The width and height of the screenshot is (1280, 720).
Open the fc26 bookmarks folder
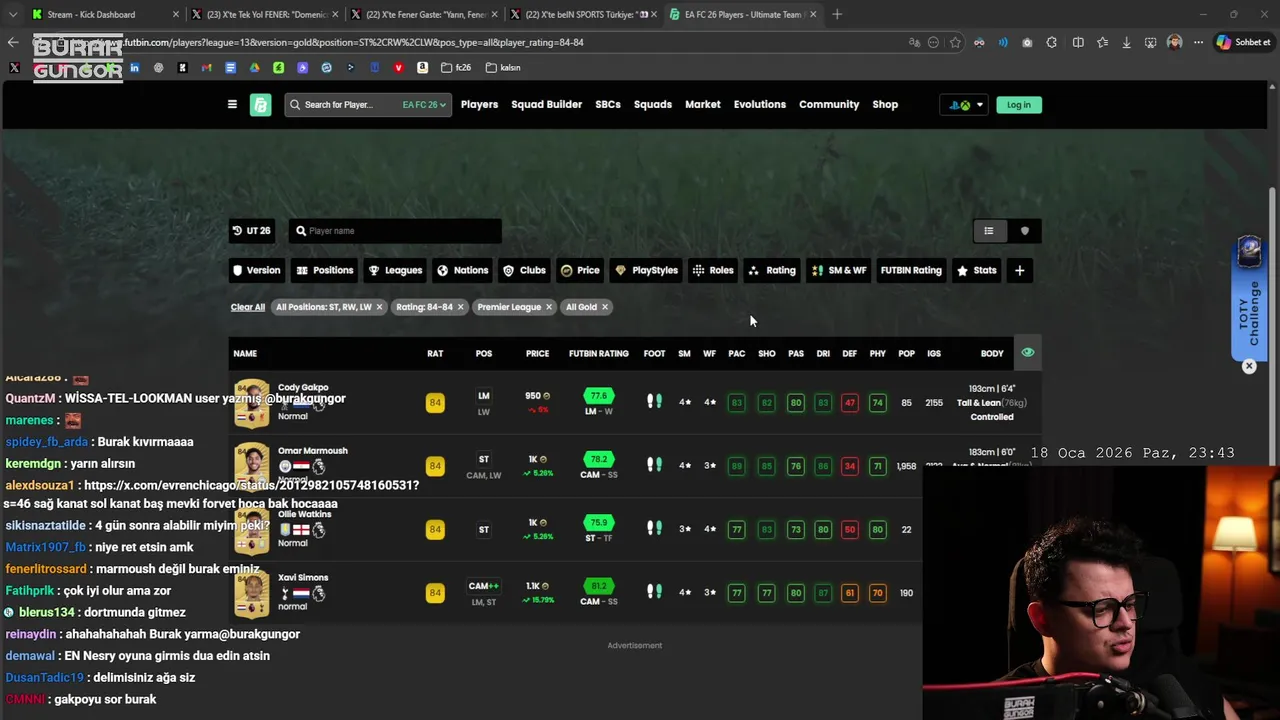coord(457,67)
